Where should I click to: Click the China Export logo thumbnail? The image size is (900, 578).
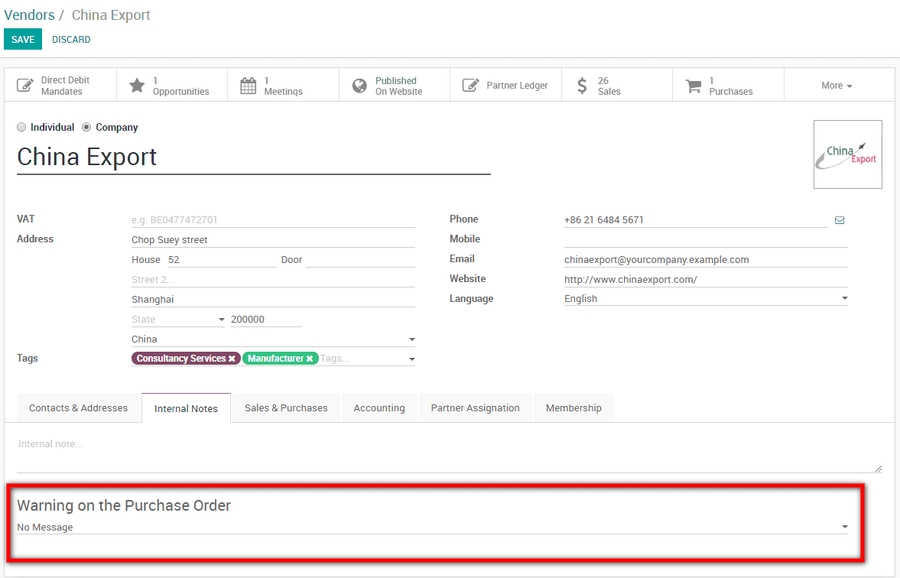[847, 154]
